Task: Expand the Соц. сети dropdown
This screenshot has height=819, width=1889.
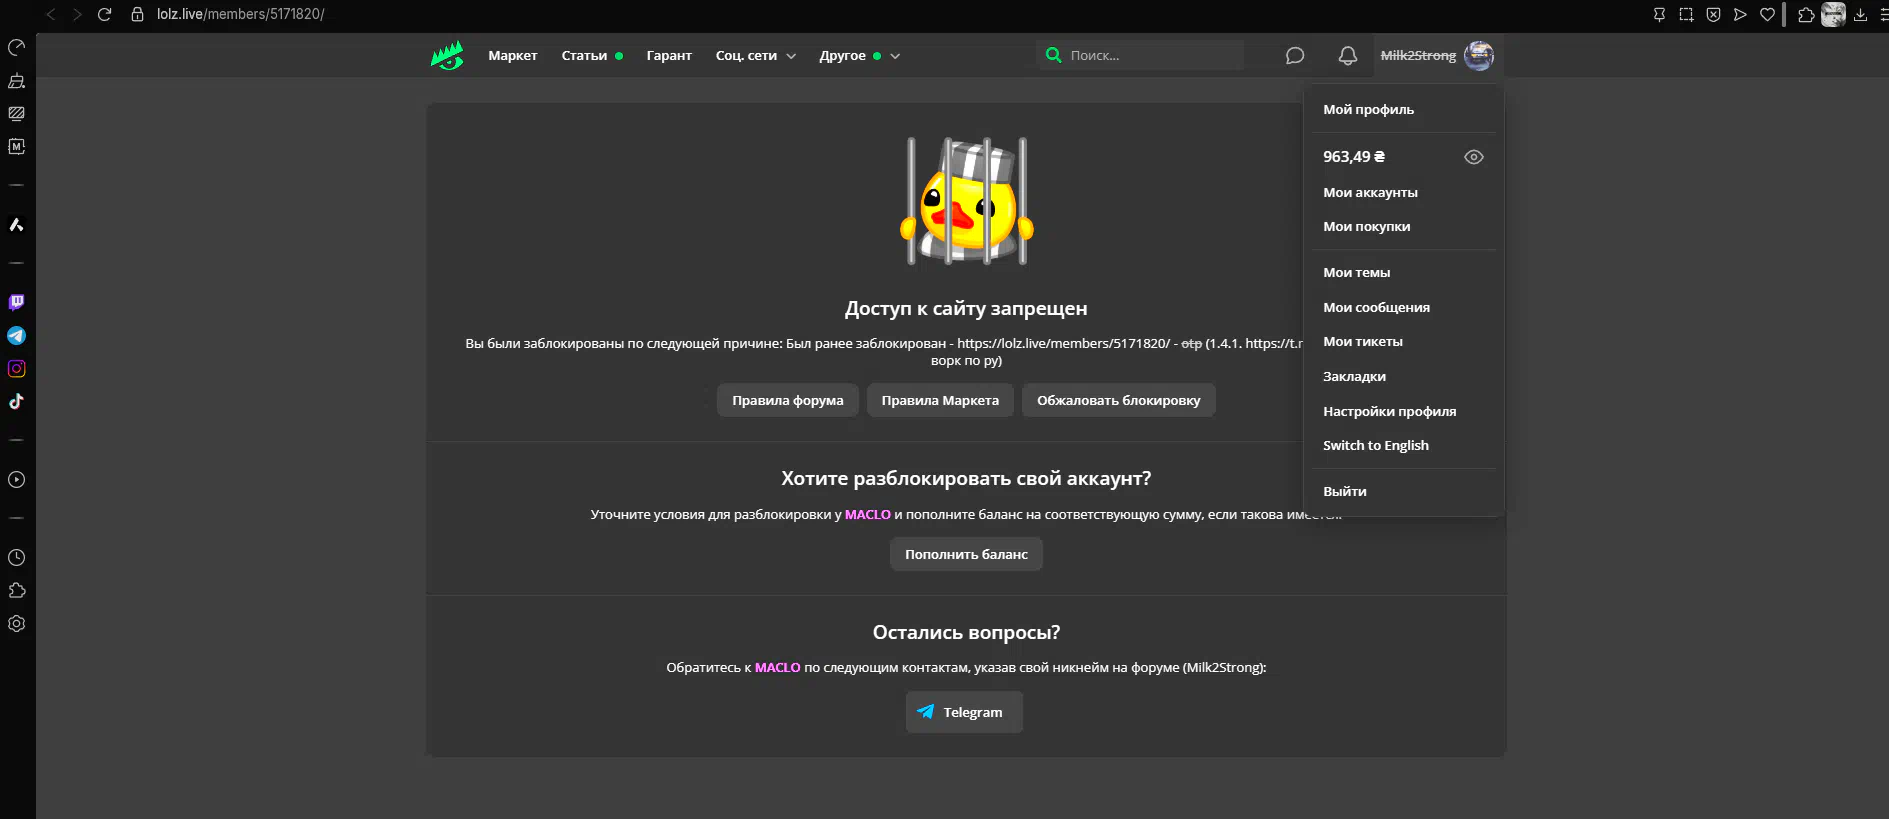Action: (x=756, y=56)
